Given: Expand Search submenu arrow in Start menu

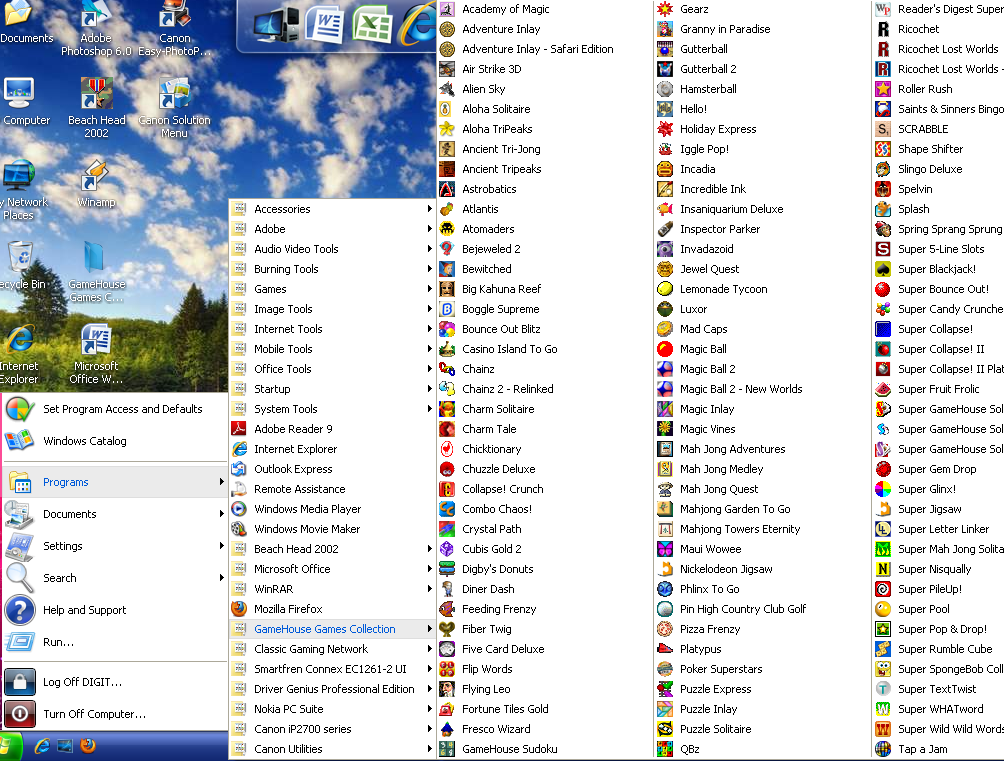Looking at the screenshot, I should [x=222, y=578].
